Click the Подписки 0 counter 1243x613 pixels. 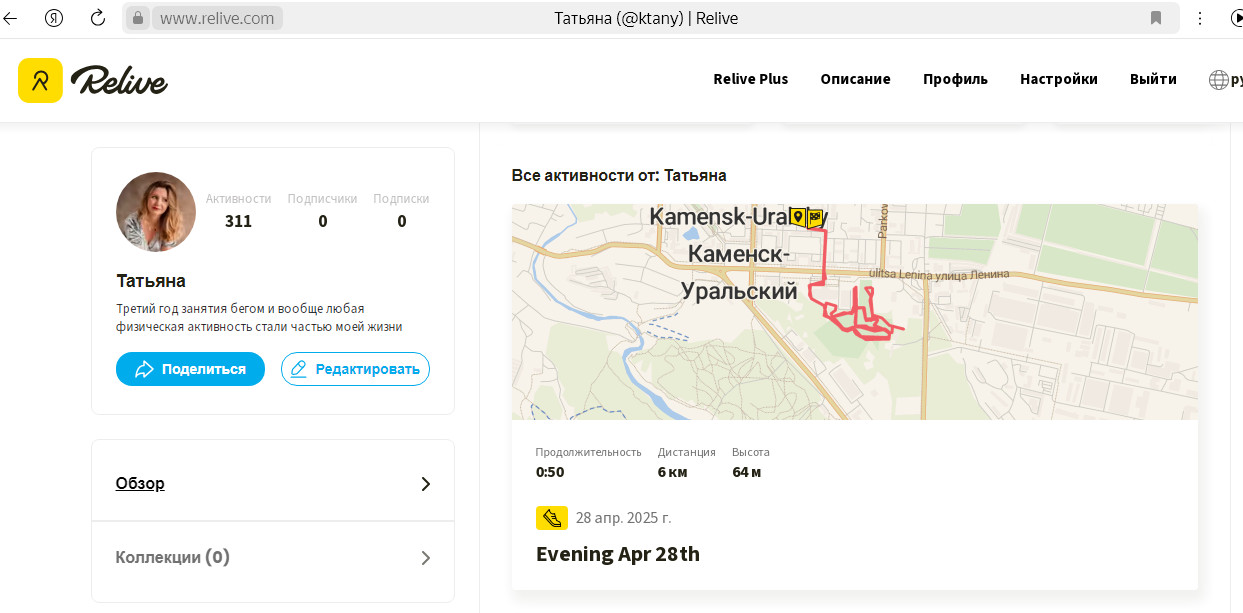click(x=401, y=210)
